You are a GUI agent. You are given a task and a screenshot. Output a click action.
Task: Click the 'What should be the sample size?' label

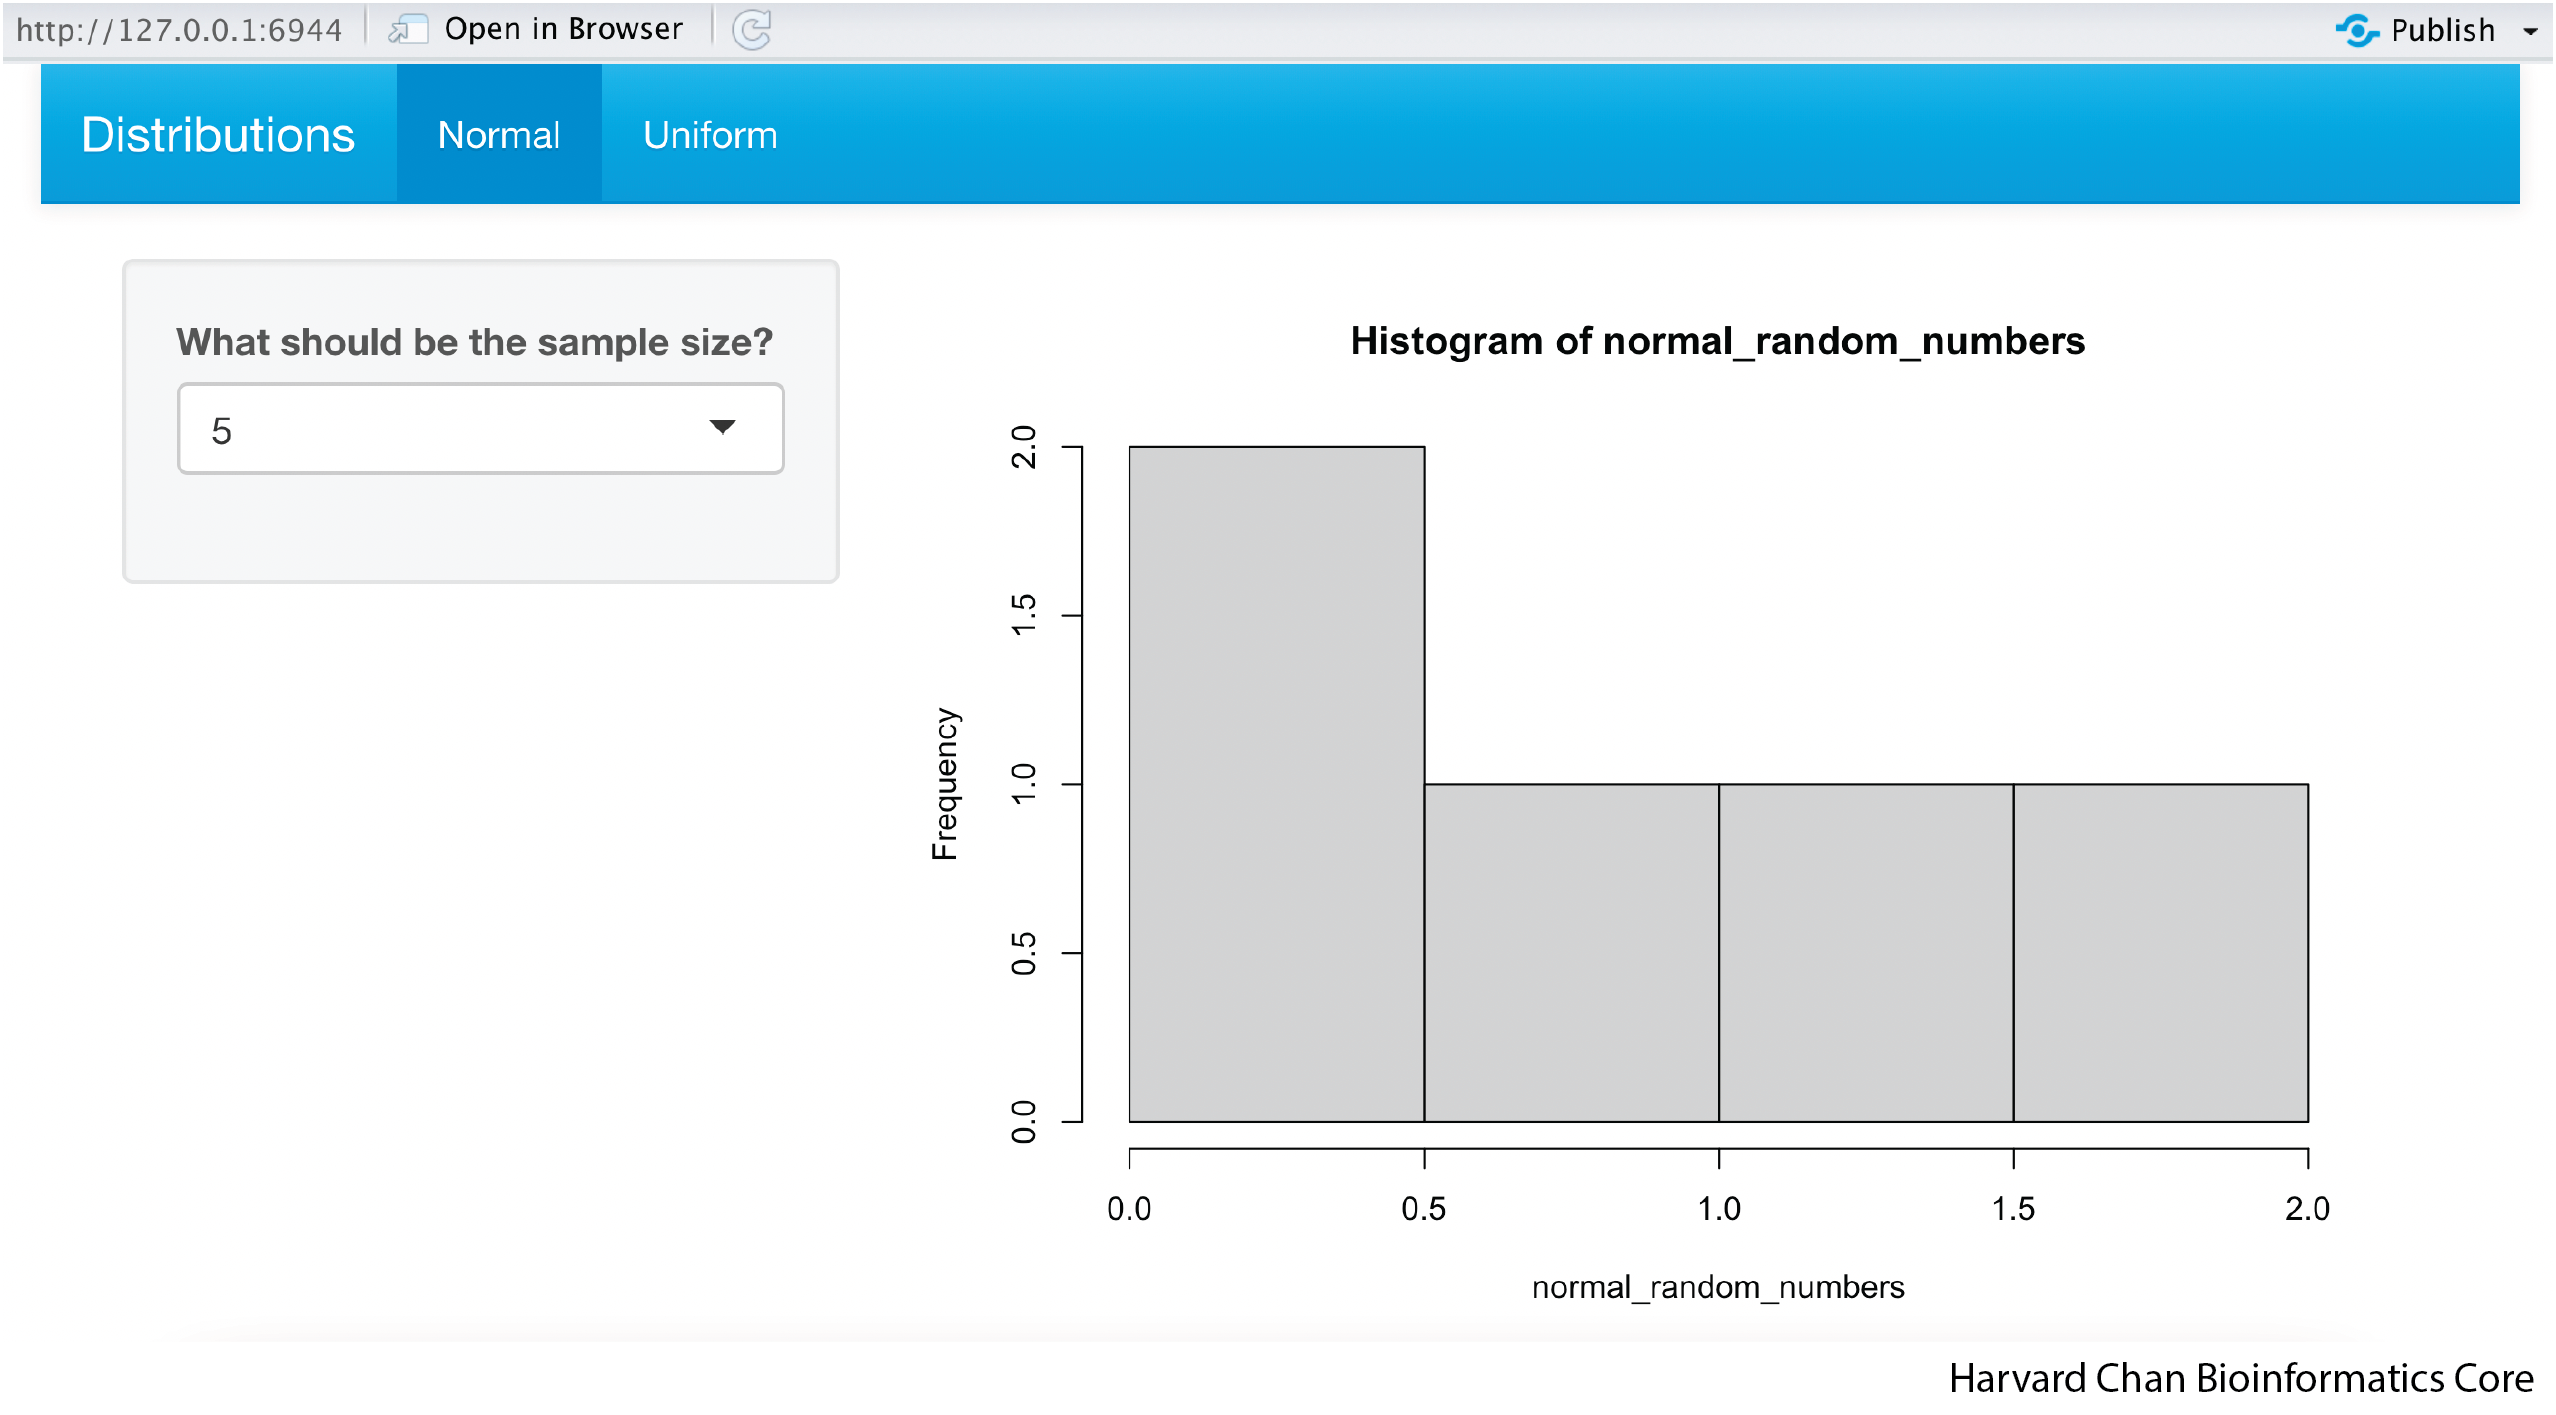[x=474, y=342]
